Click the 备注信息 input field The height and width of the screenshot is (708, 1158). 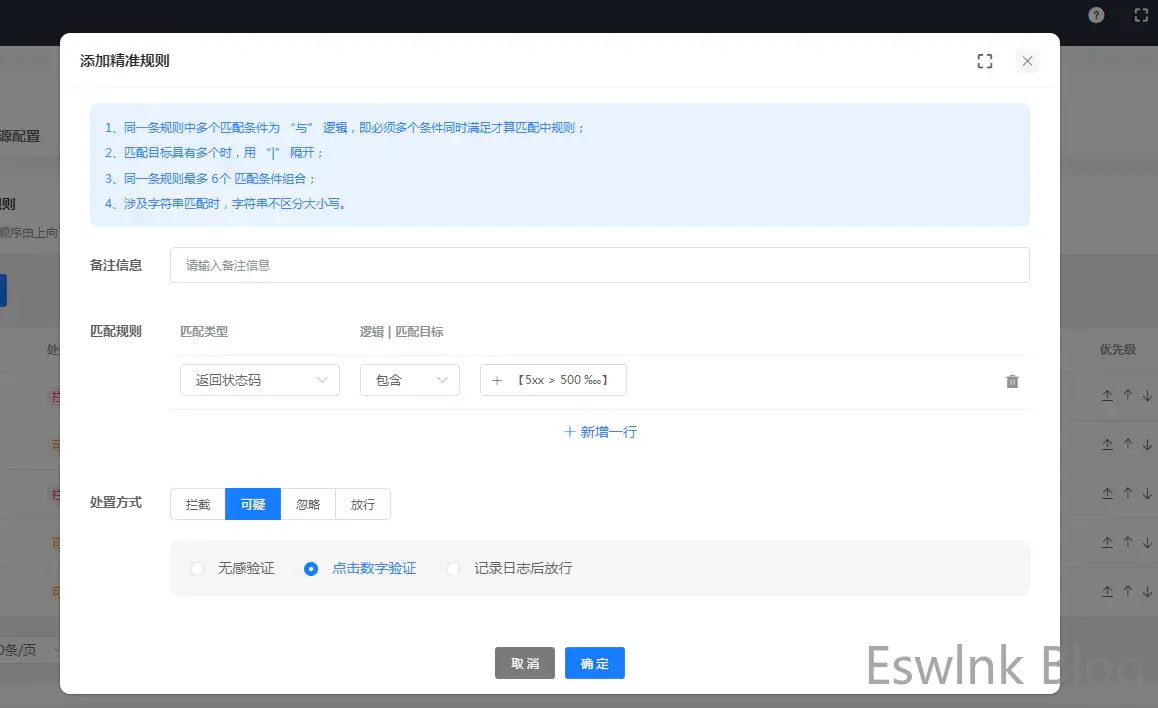[599, 265]
